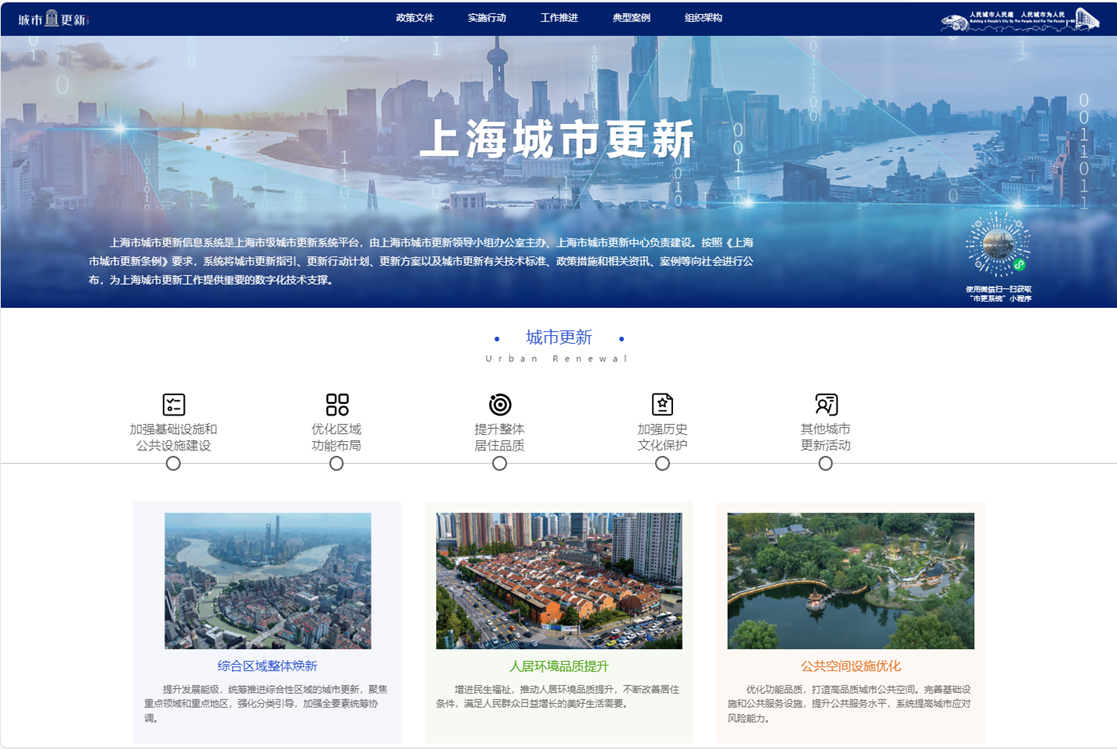Image resolution: width=1117 pixels, height=749 pixels.
Task: Click the target icon for 提升整体居住品质
Action: coord(500,404)
